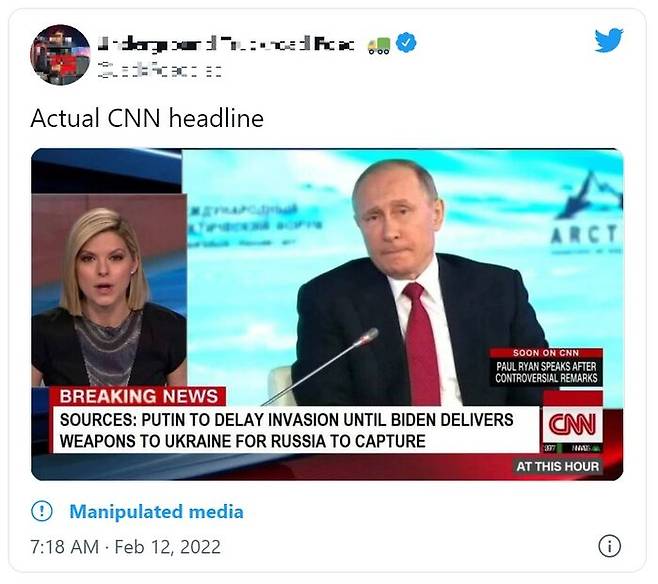Image resolution: width=658 pixels, height=584 pixels.
Task: Open the Manipulated media label link
Action: pos(156,512)
